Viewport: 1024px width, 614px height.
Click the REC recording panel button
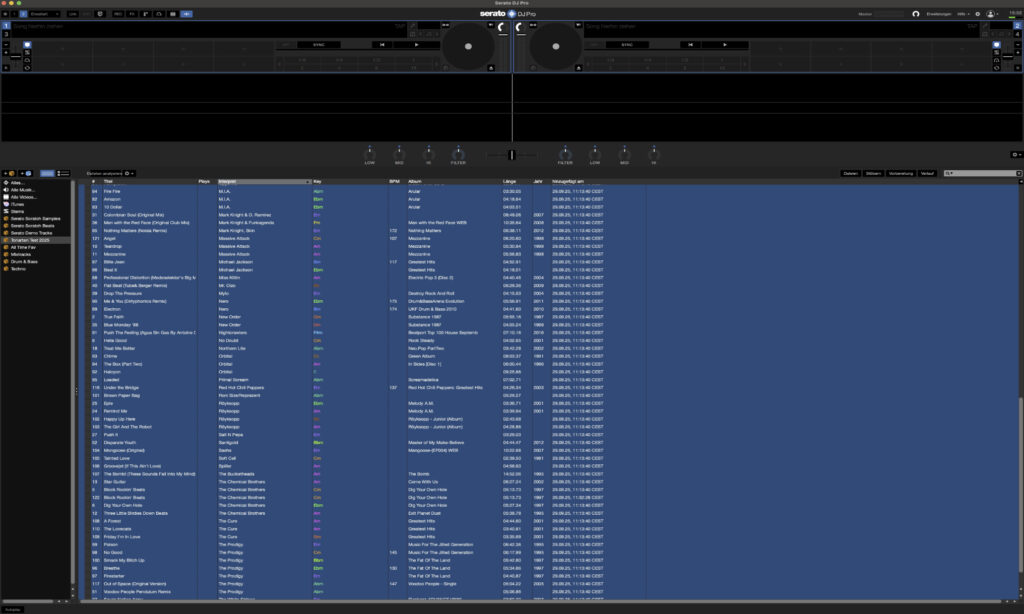click(118, 14)
